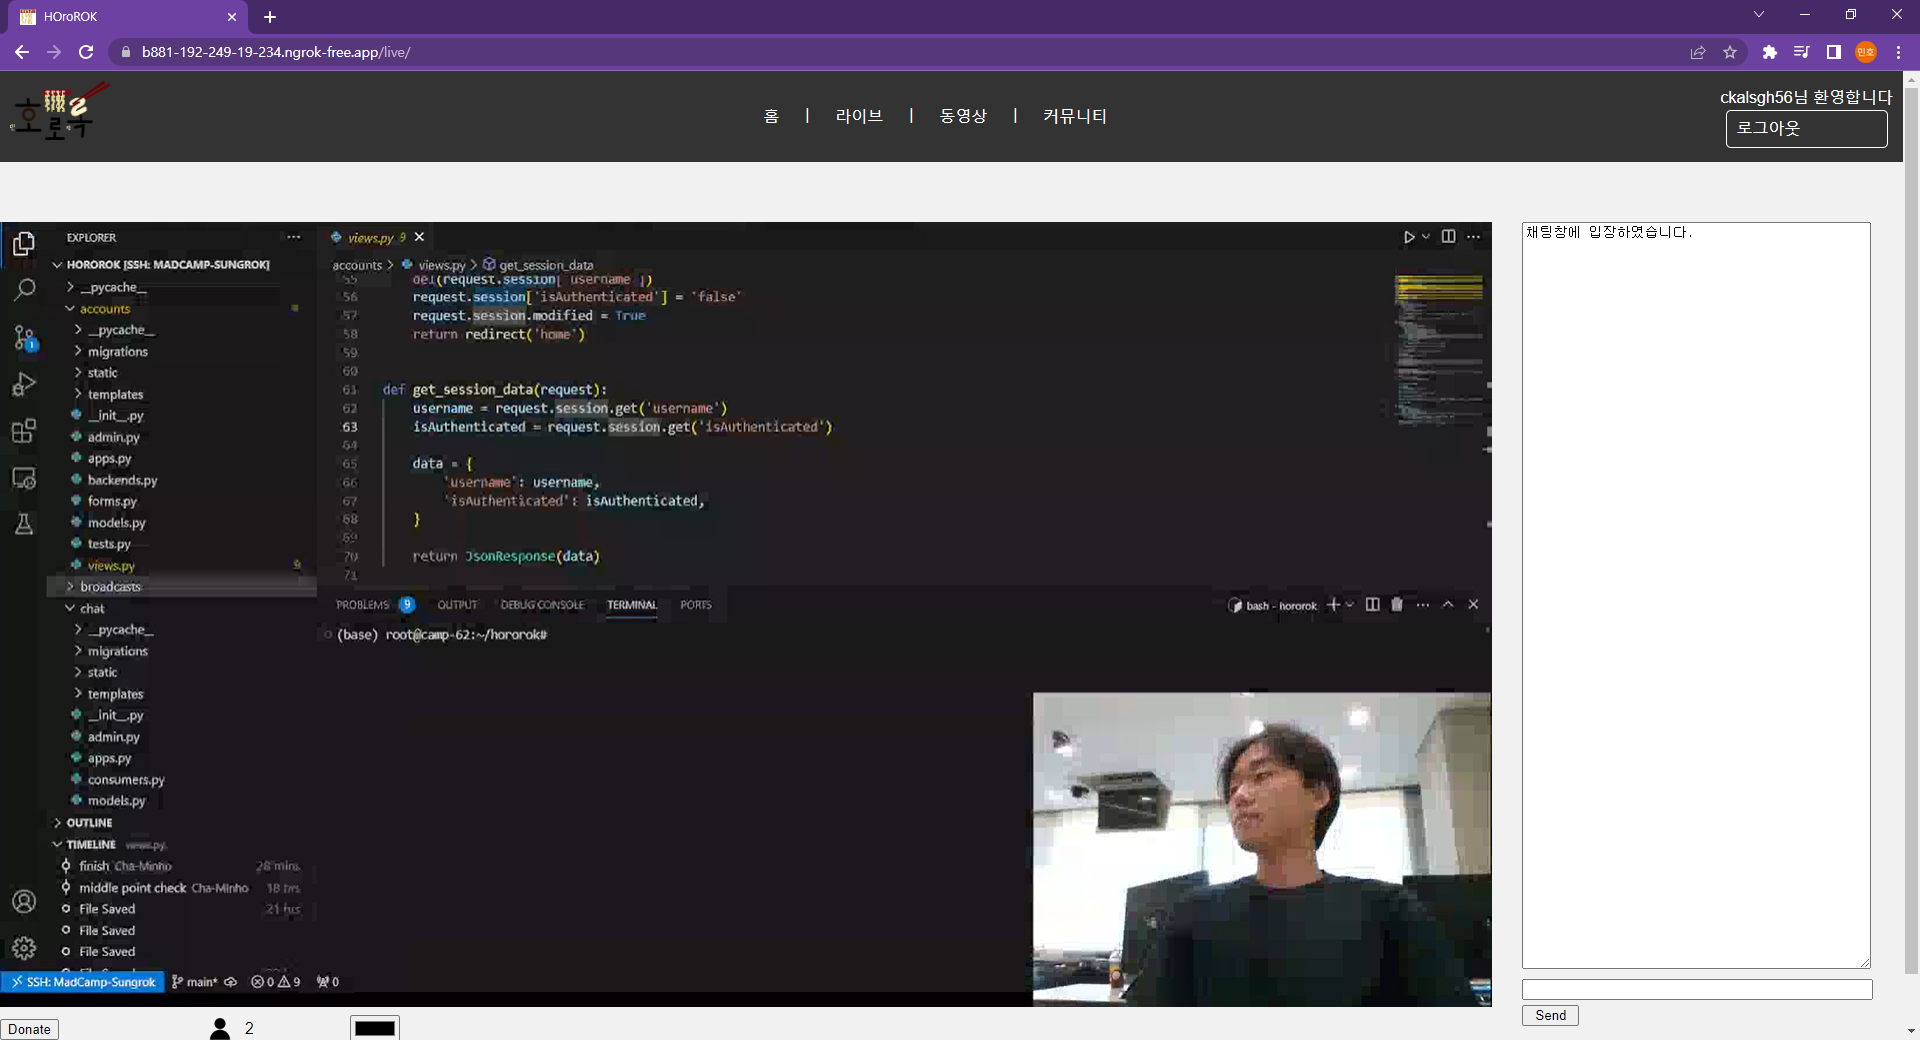Open the Run and Debug icon
This screenshot has height=1040, width=1920.
coord(24,384)
